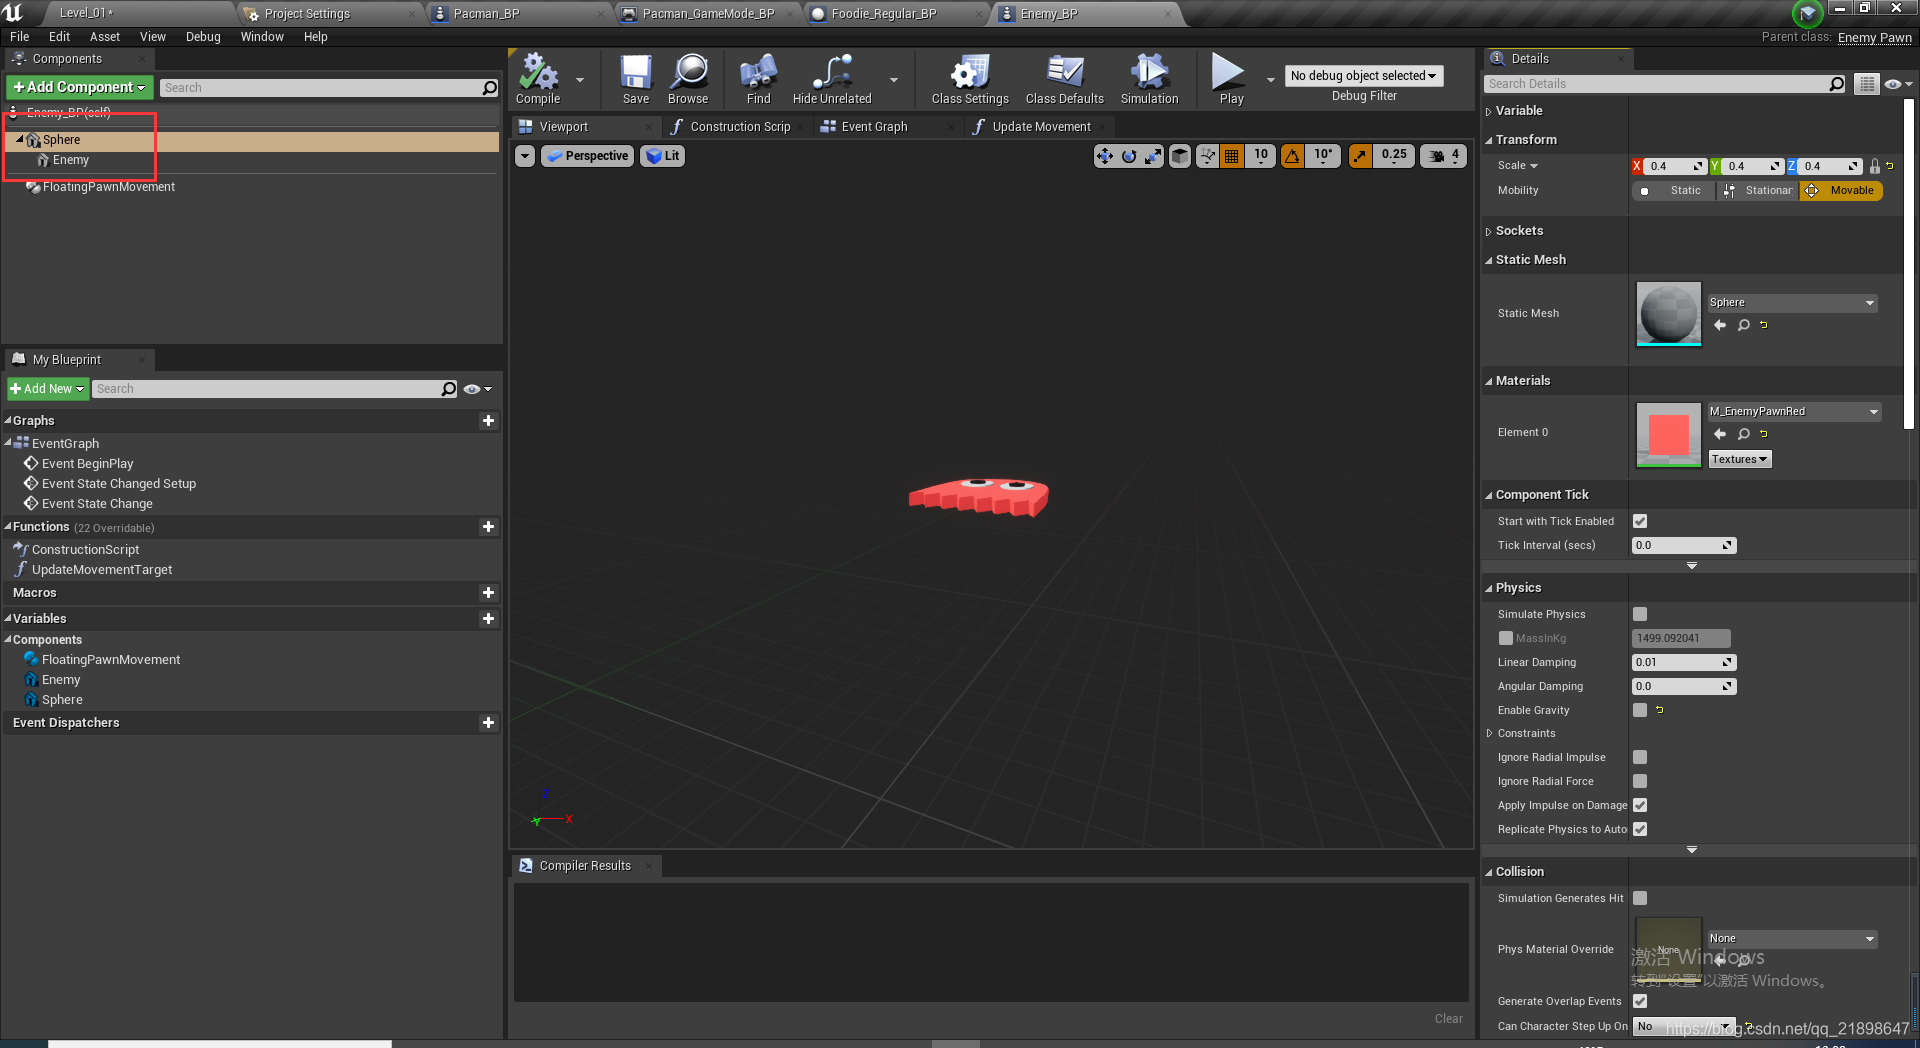Set Mobility to Static
The width and height of the screenshot is (1920, 1048).
[1674, 191]
